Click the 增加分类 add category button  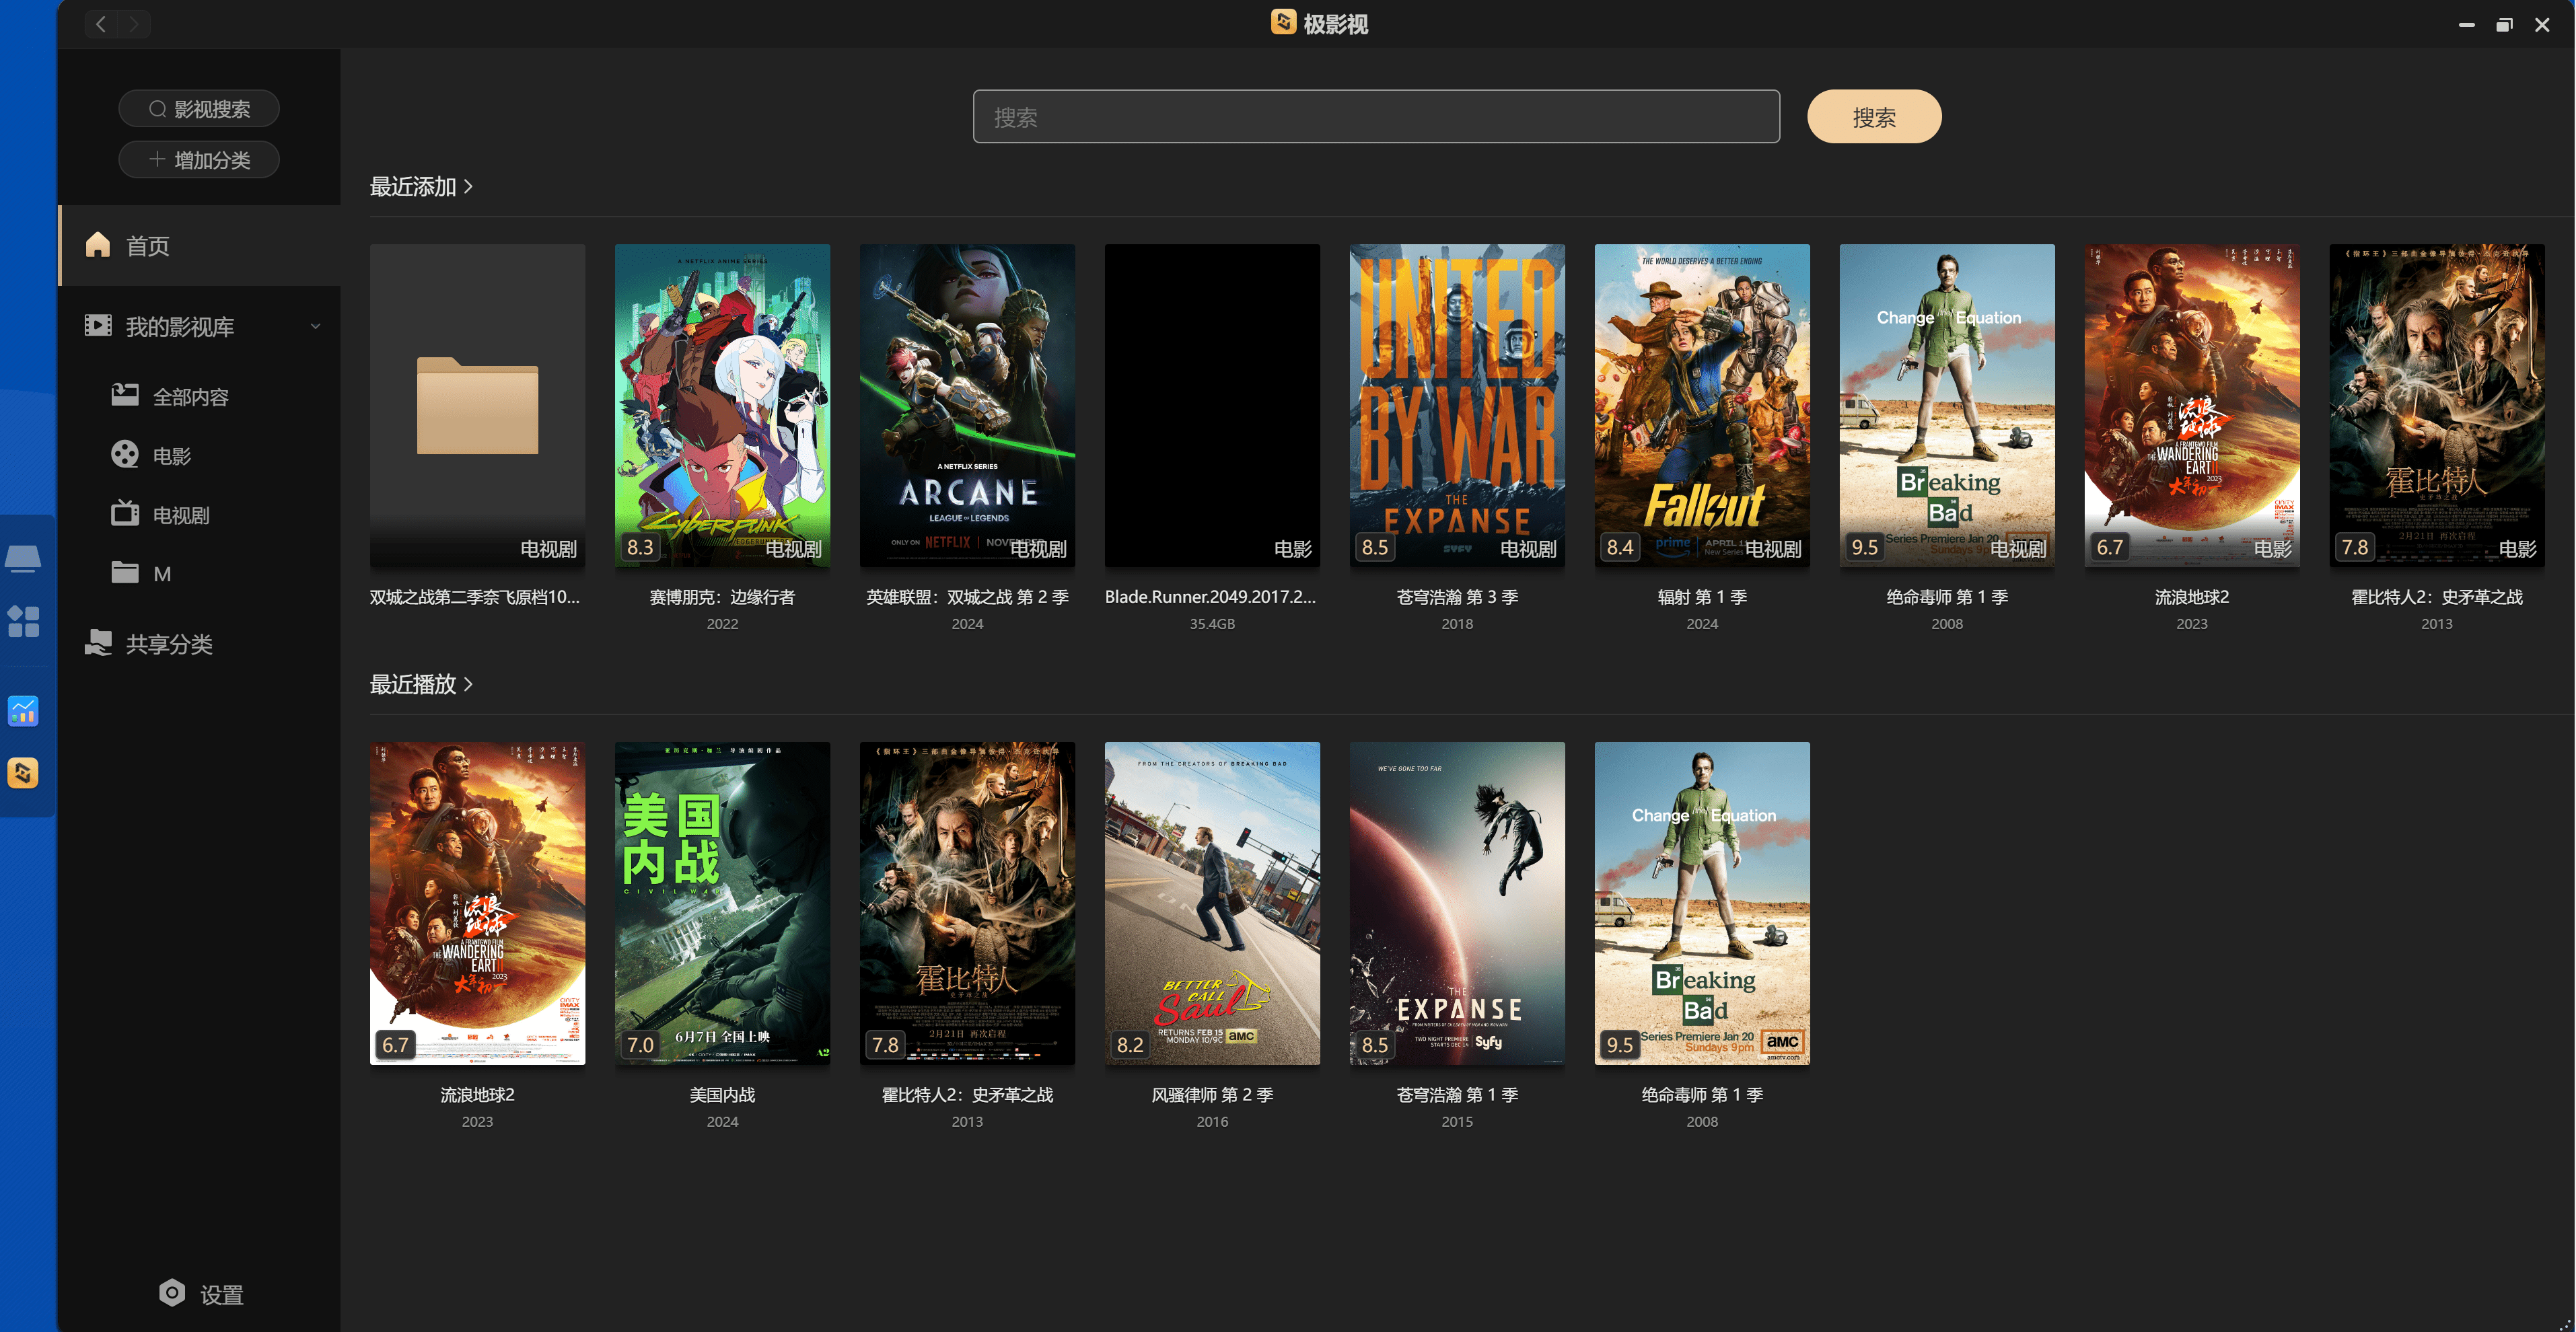pos(199,160)
